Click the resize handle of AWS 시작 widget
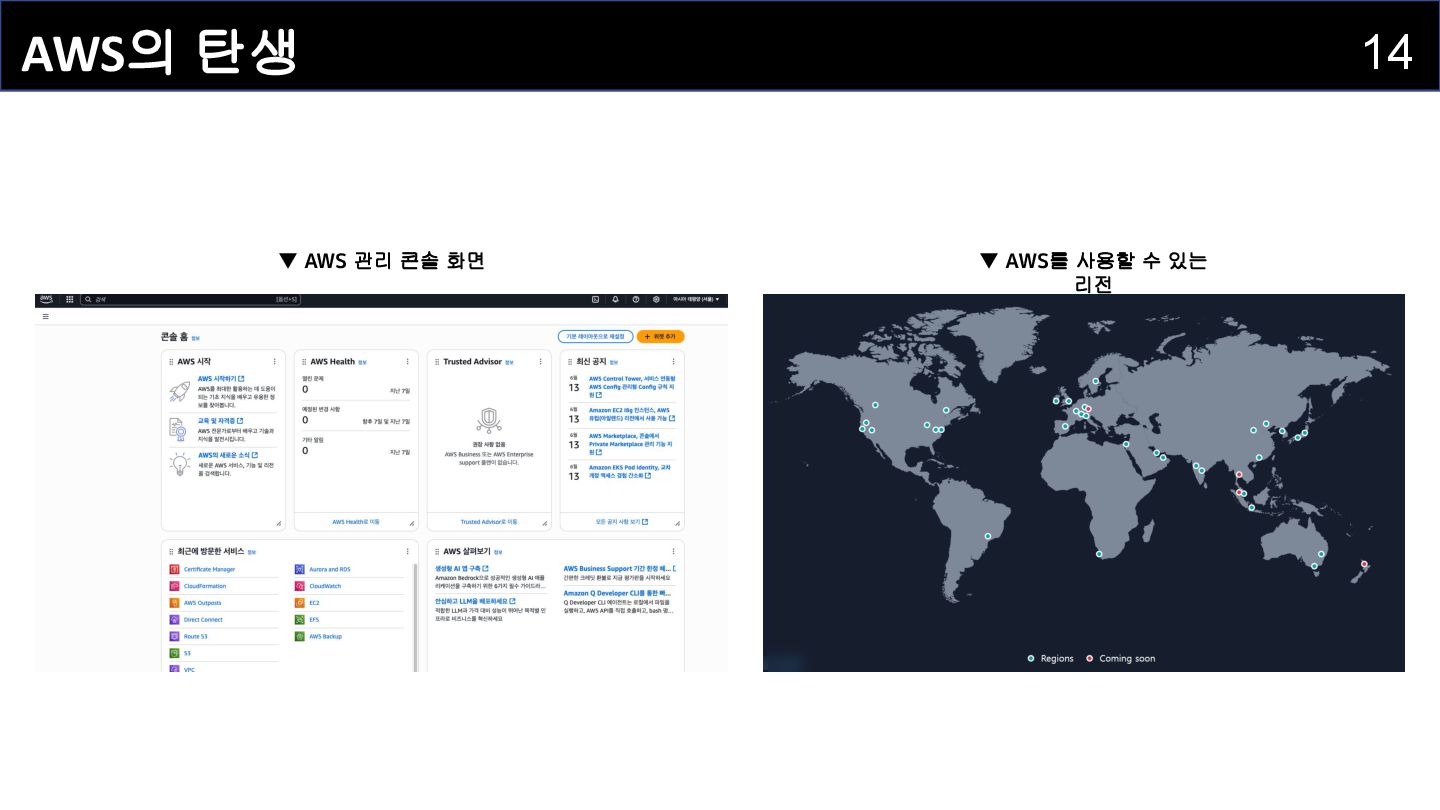This screenshot has height=810, width=1440. click(279, 524)
